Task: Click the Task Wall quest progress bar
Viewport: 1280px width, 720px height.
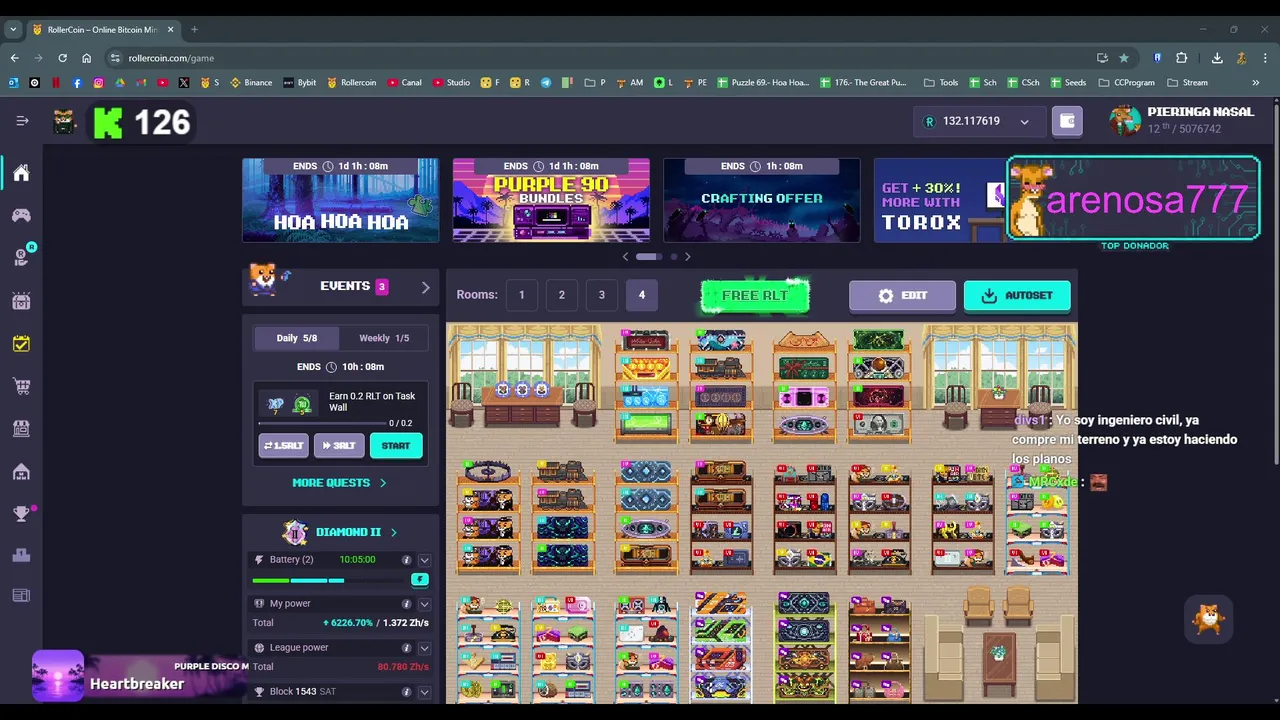Action: click(321, 424)
